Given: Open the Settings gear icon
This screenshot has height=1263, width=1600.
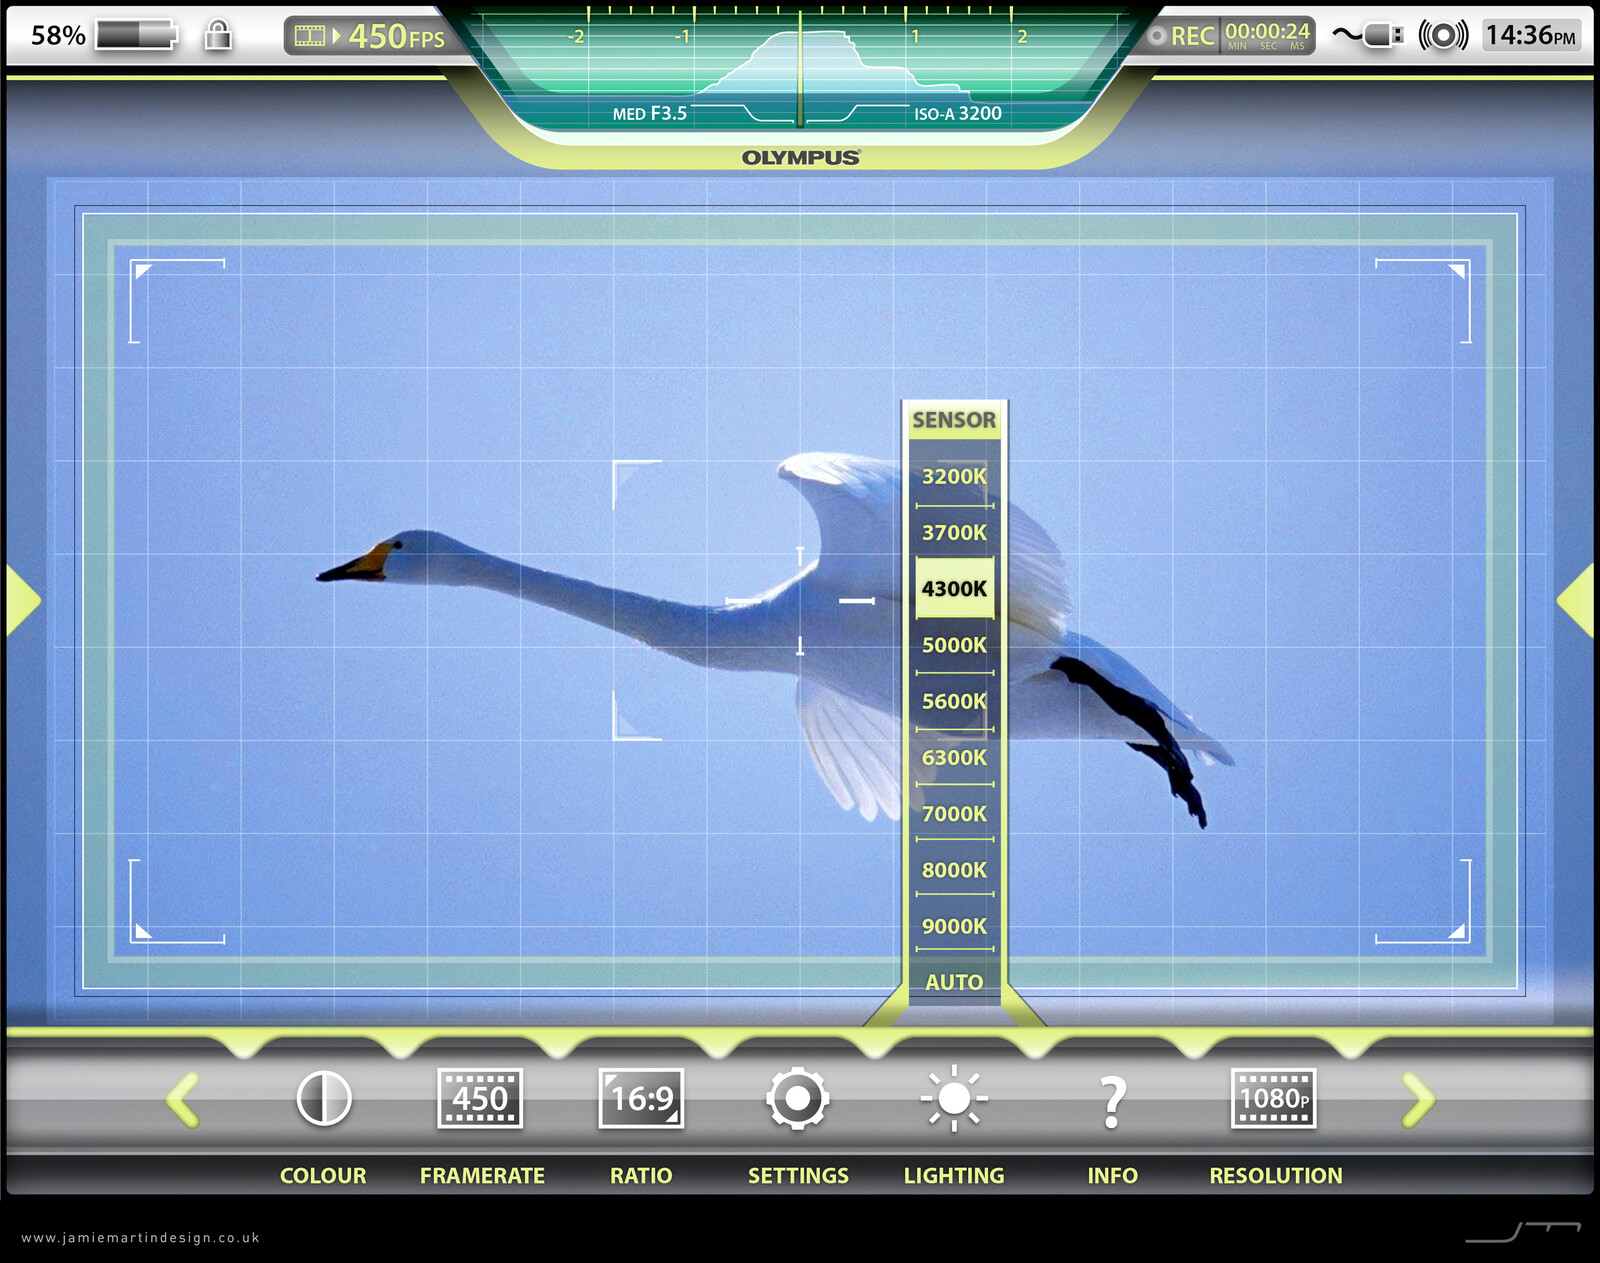Looking at the screenshot, I should click(x=797, y=1098).
